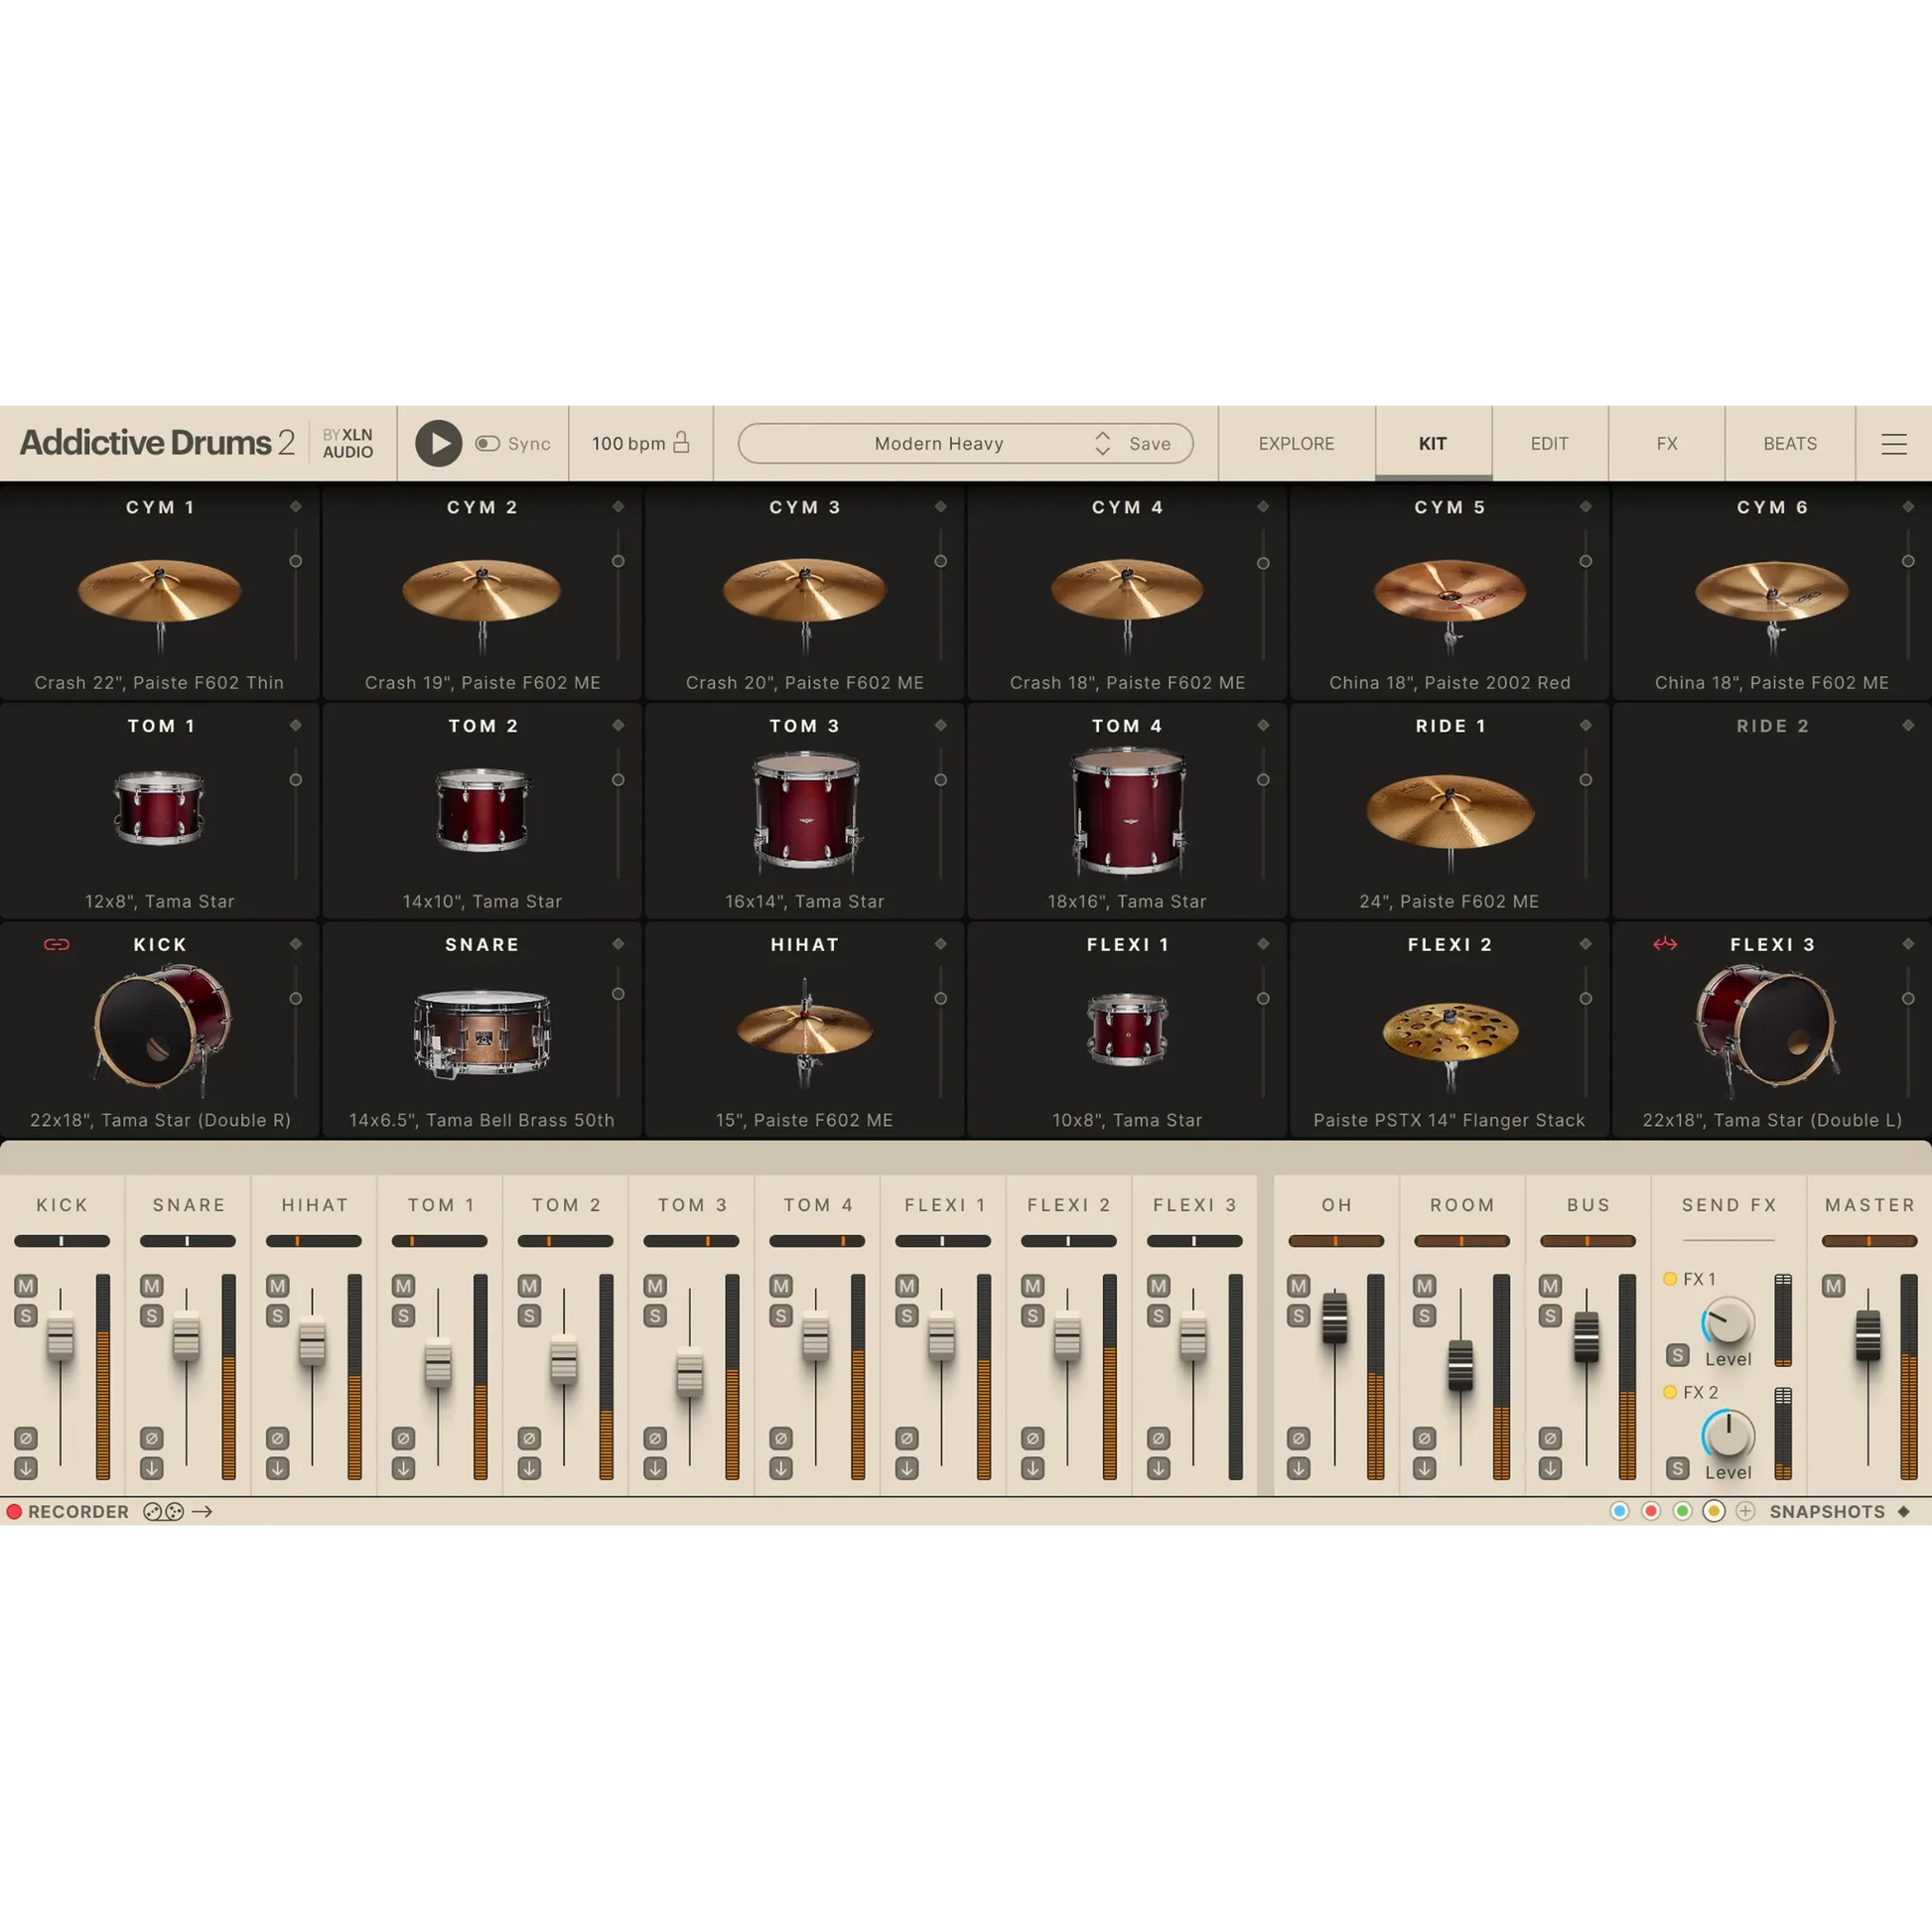
Task: Click the SNARE channel down-arrow icon
Action: (x=152, y=1468)
